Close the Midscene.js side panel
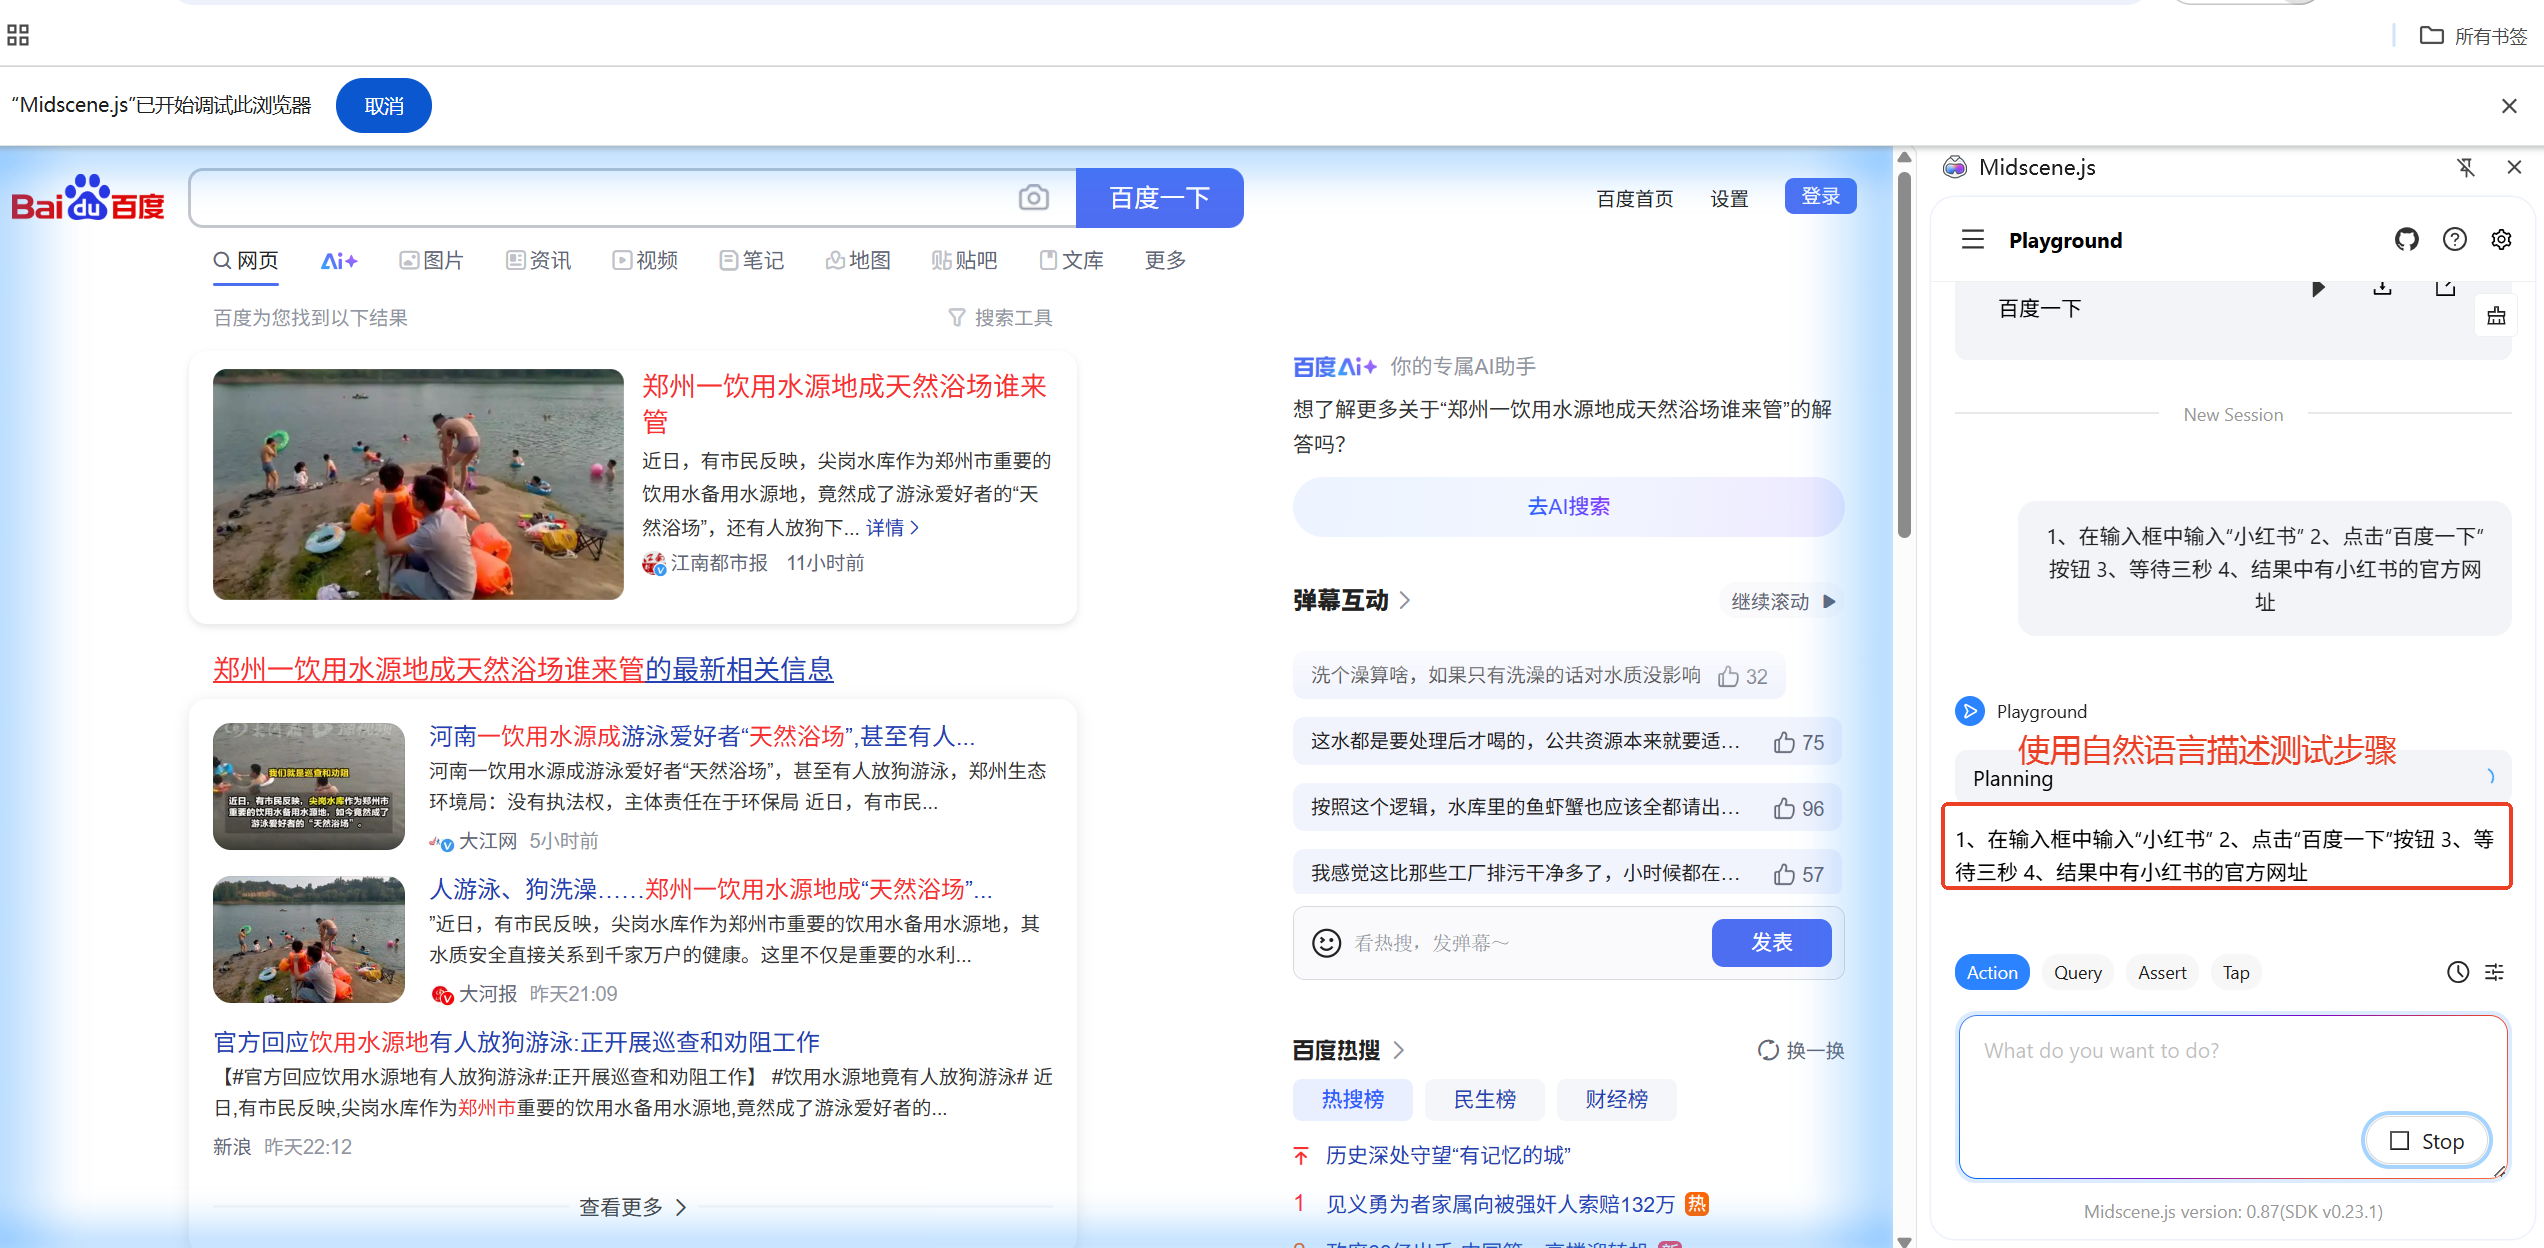The image size is (2544, 1248). [x=2514, y=167]
